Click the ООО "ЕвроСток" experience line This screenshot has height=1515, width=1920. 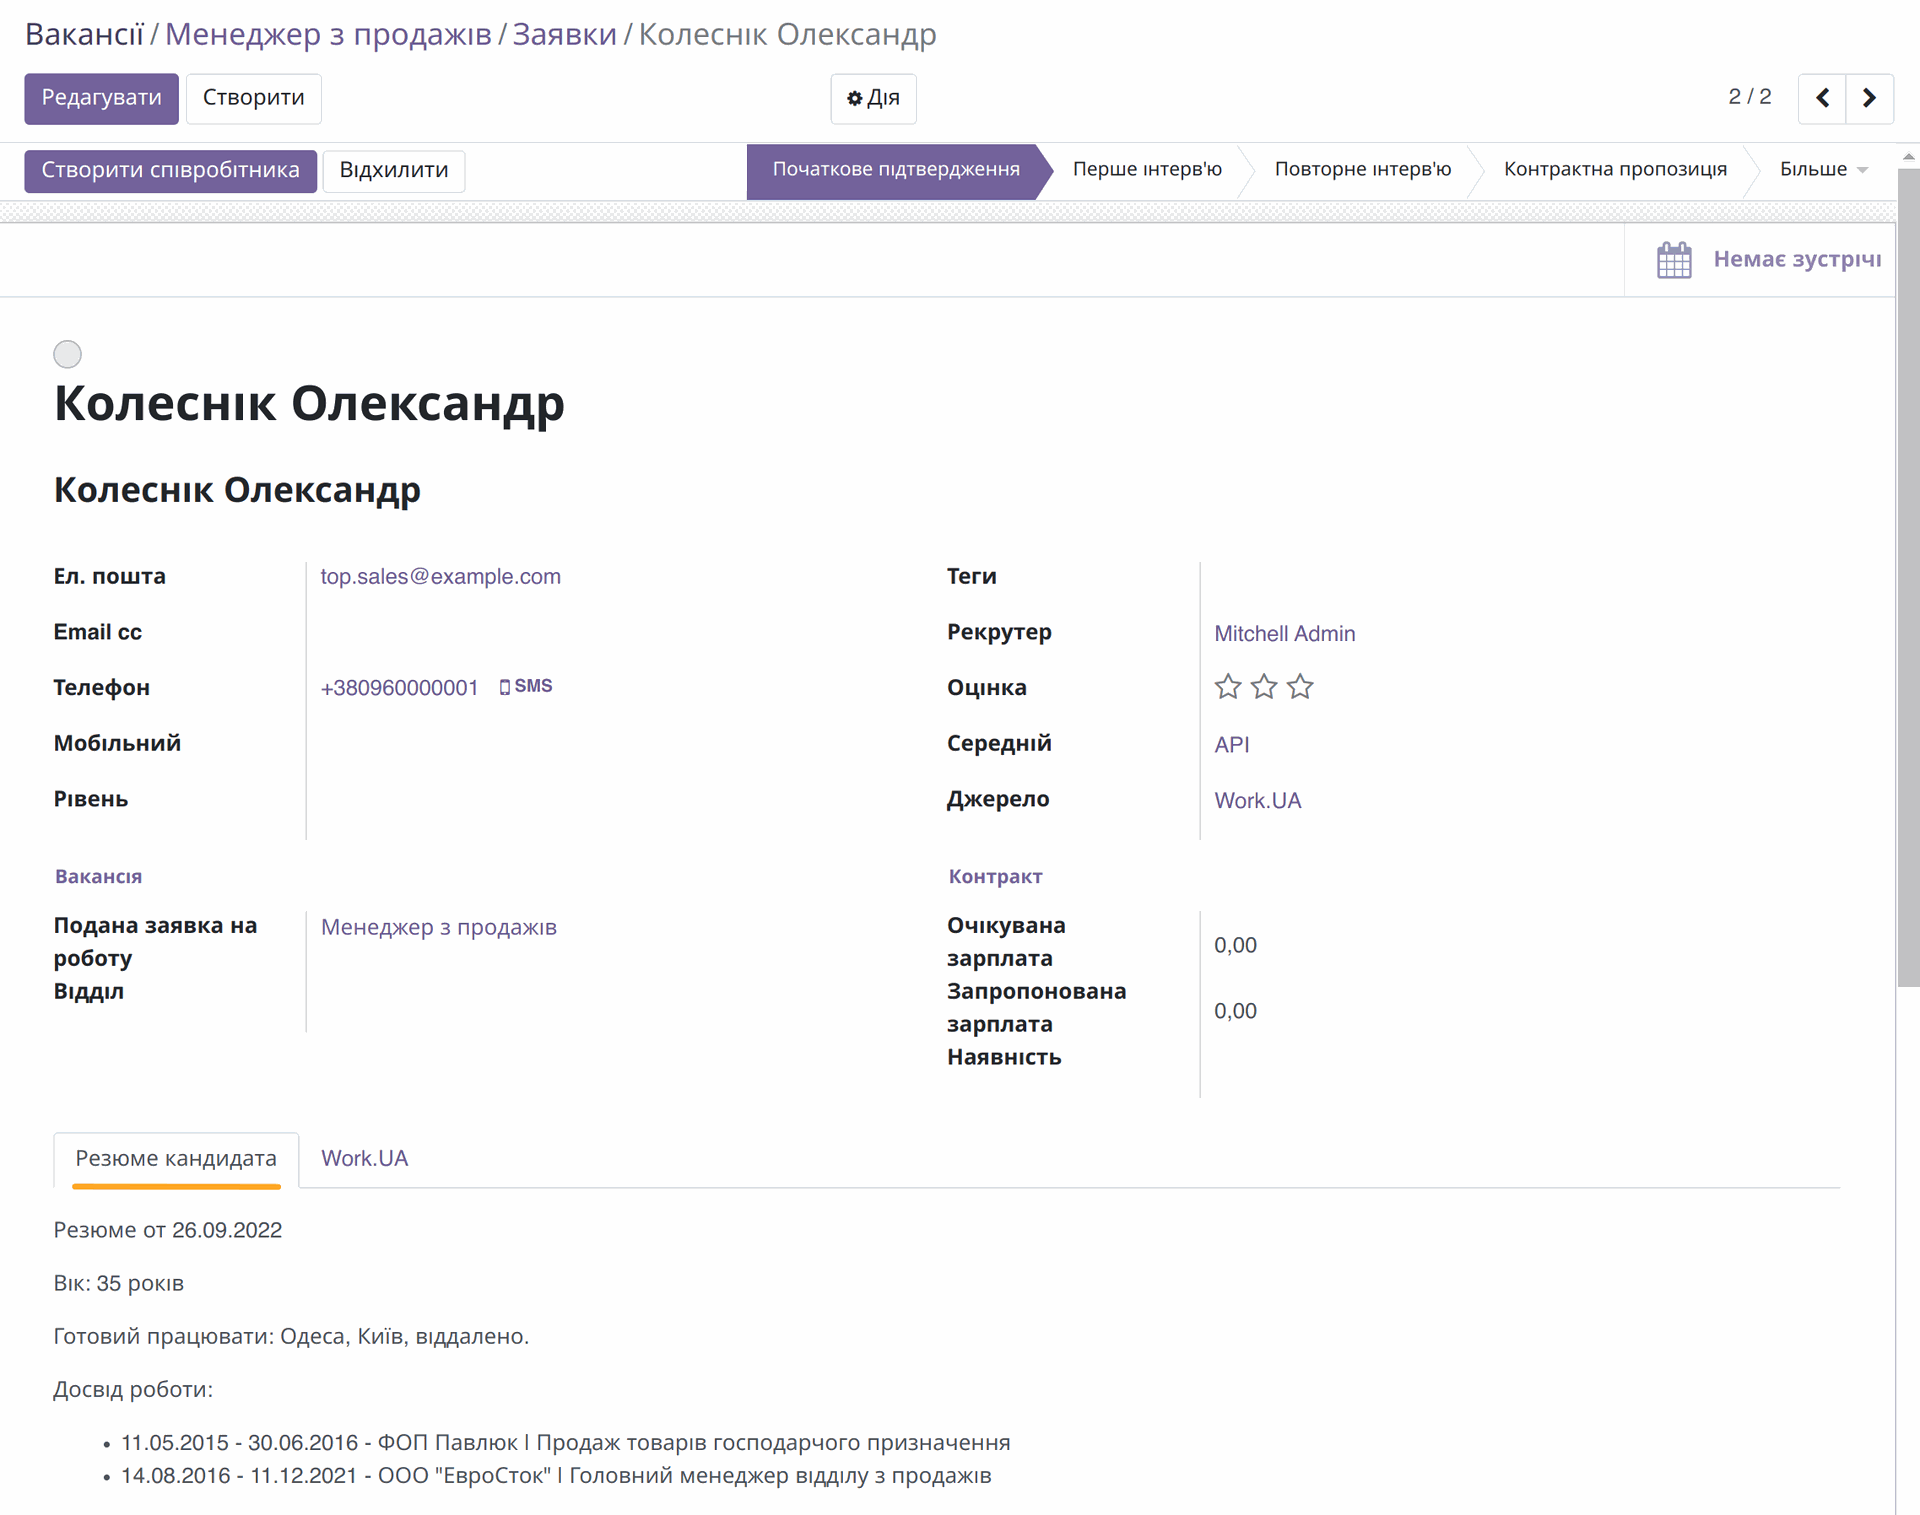click(x=556, y=1476)
